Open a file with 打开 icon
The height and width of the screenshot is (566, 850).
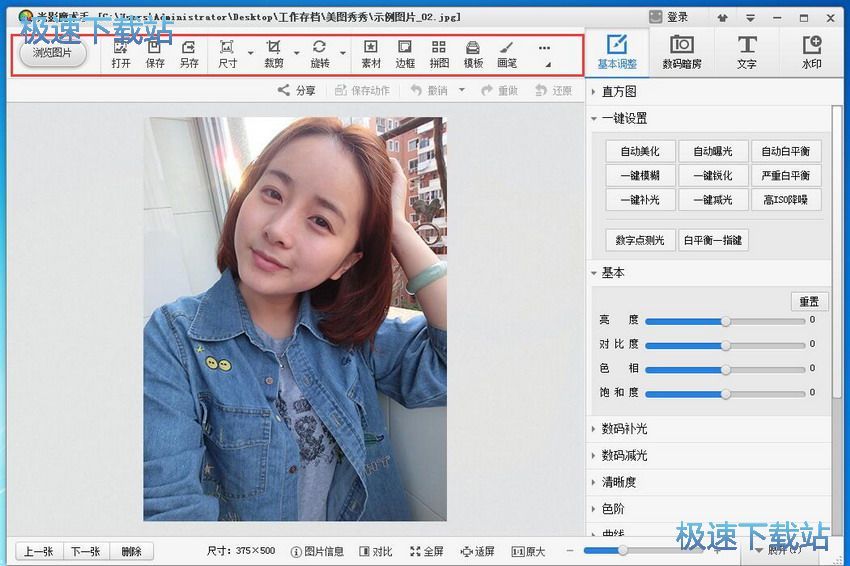point(121,54)
